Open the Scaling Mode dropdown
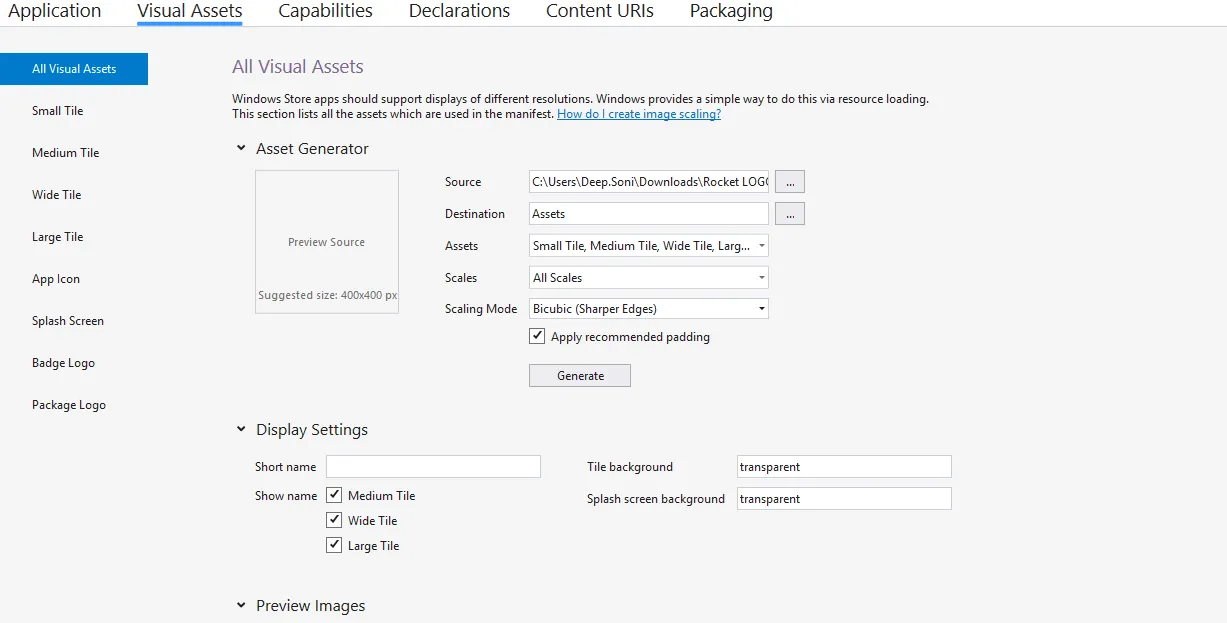 coord(649,309)
